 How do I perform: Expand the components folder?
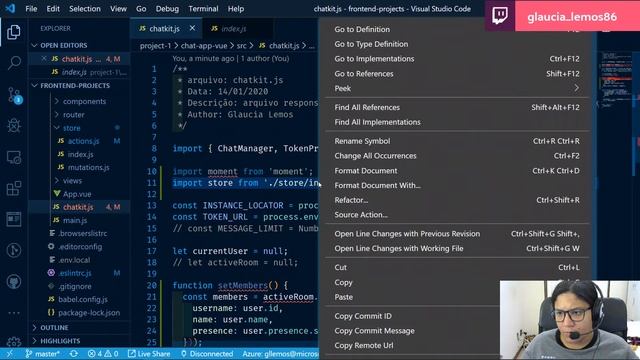coord(84,101)
